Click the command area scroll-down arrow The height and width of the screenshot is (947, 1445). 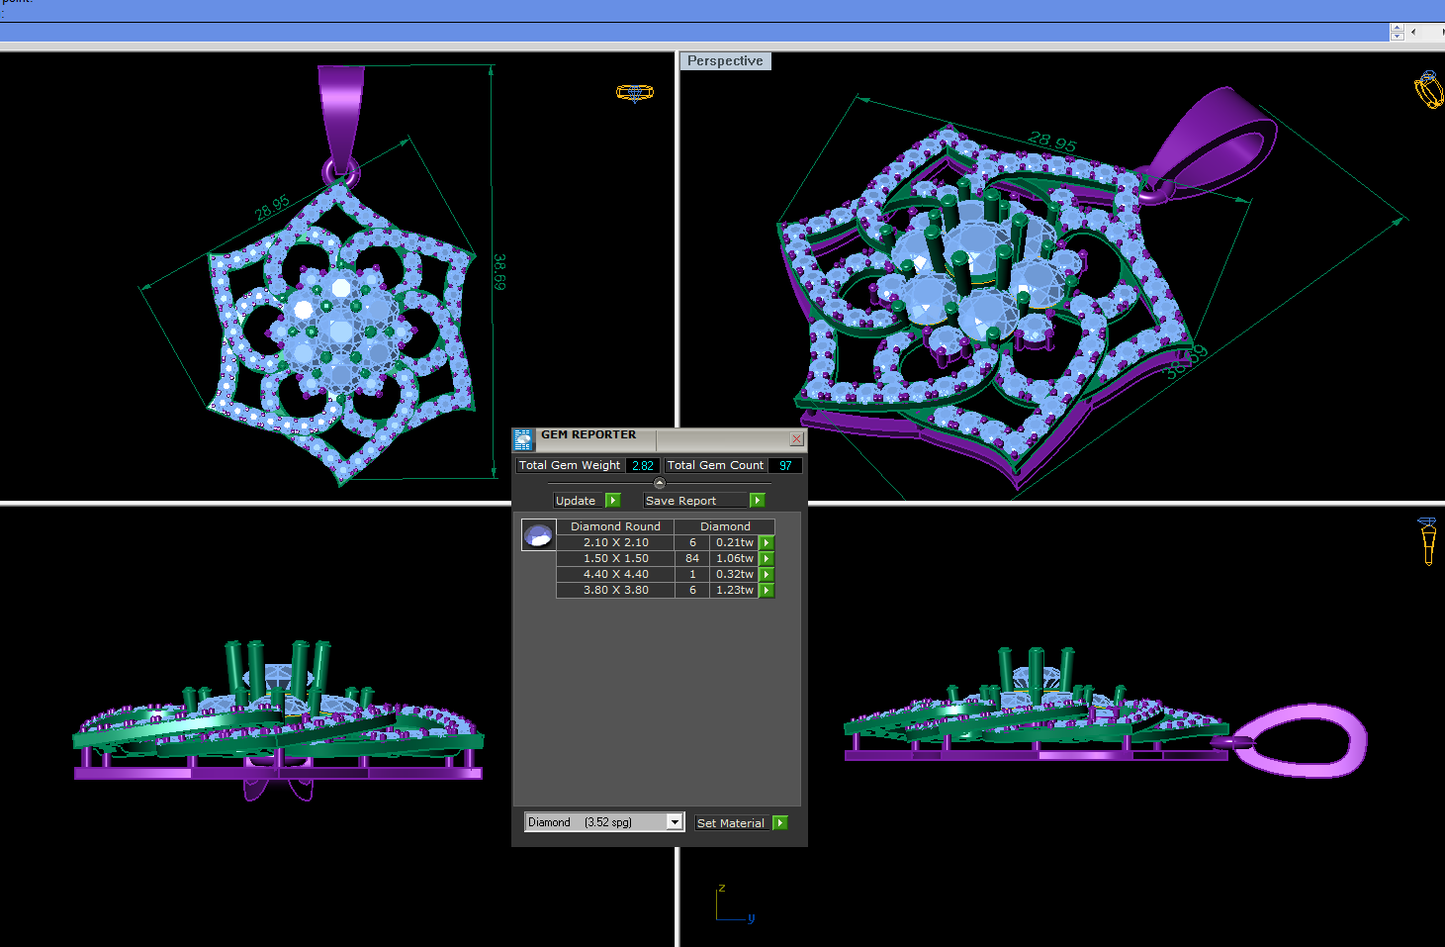[x=1397, y=36]
